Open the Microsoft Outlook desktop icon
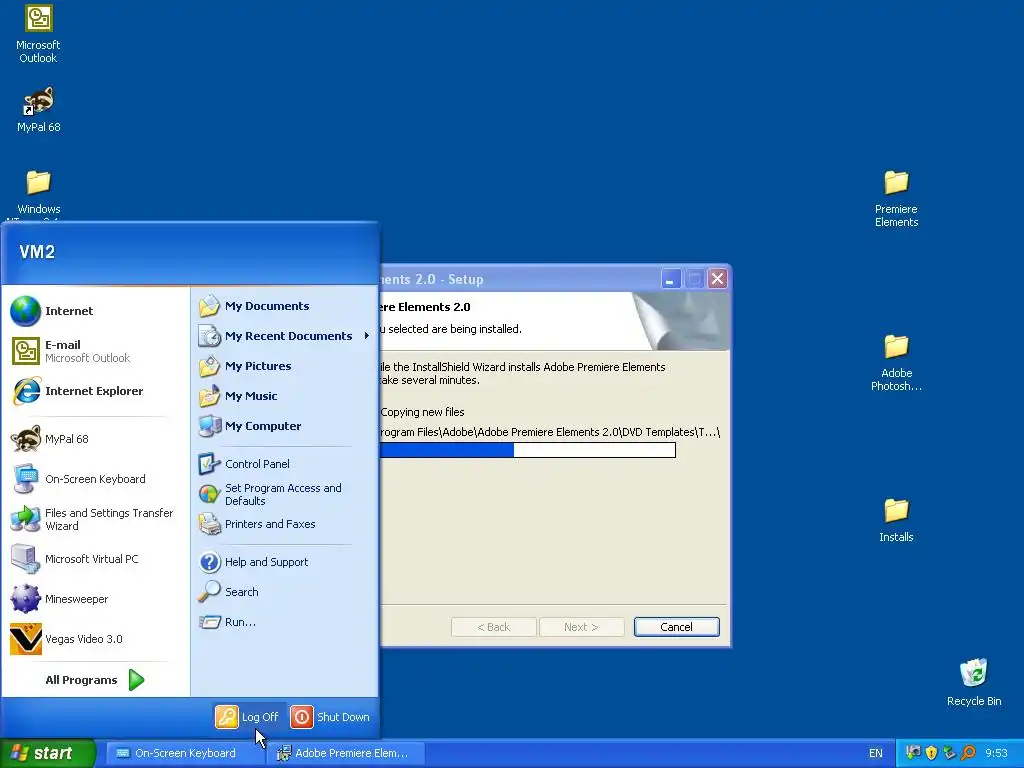1024x768 pixels. (x=38, y=34)
